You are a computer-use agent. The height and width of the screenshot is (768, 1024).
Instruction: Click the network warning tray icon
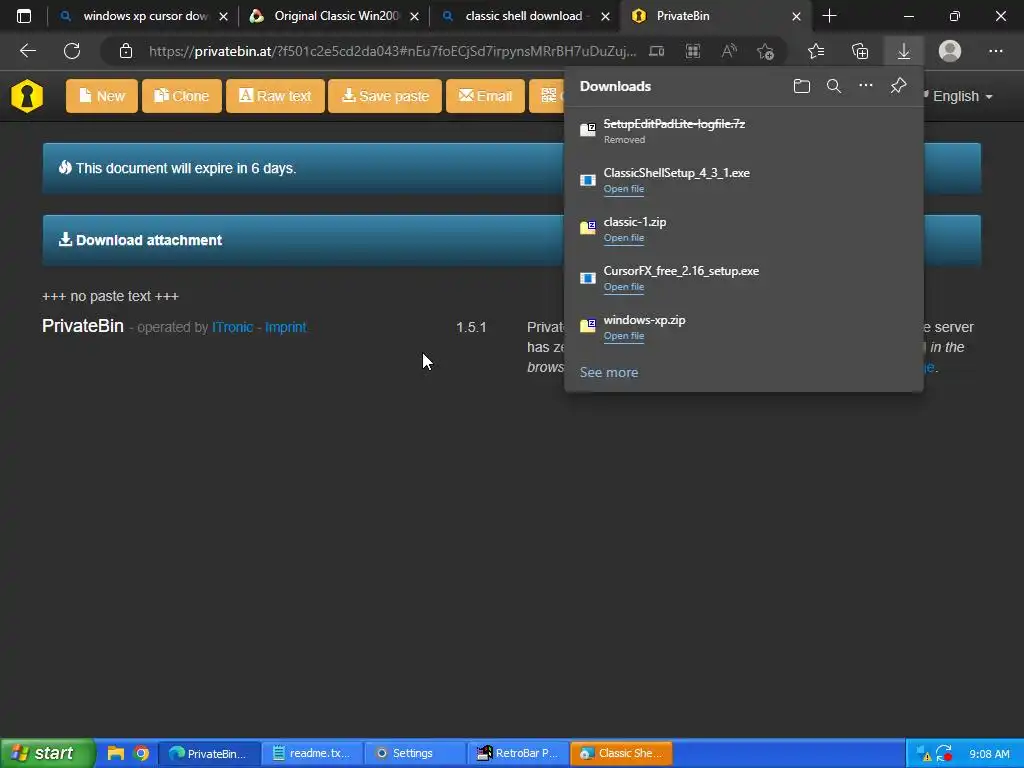(x=923, y=754)
